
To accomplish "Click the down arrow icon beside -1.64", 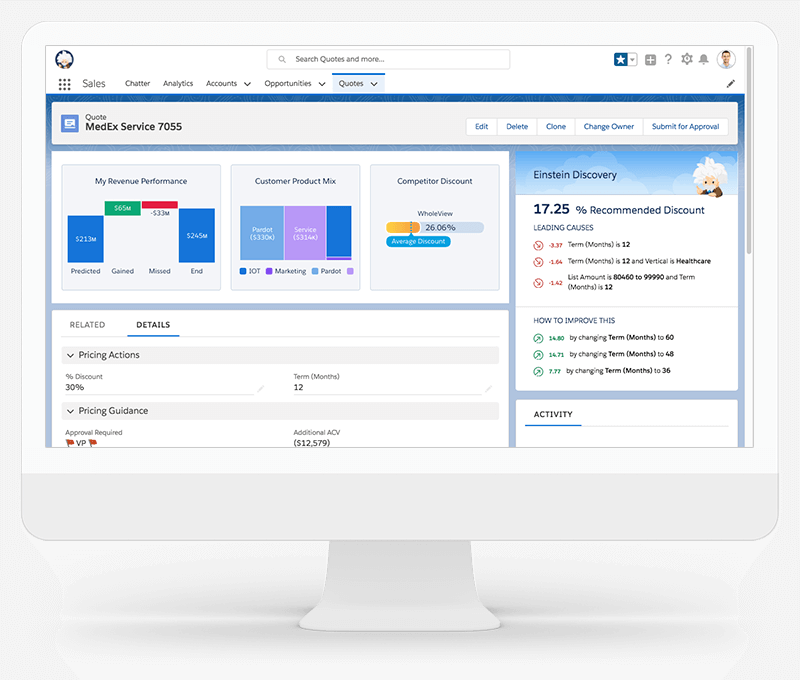I will (x=538, y=262).
